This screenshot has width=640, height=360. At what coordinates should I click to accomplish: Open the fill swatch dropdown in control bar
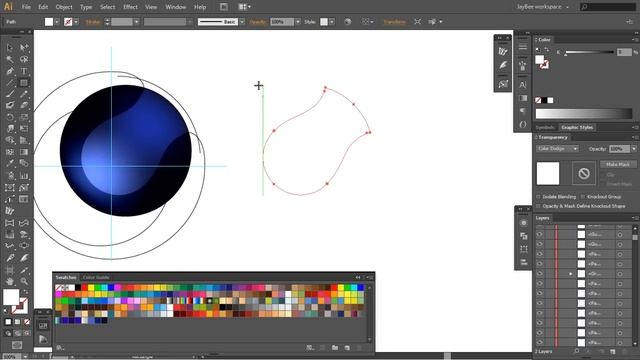tap(57, 22)
